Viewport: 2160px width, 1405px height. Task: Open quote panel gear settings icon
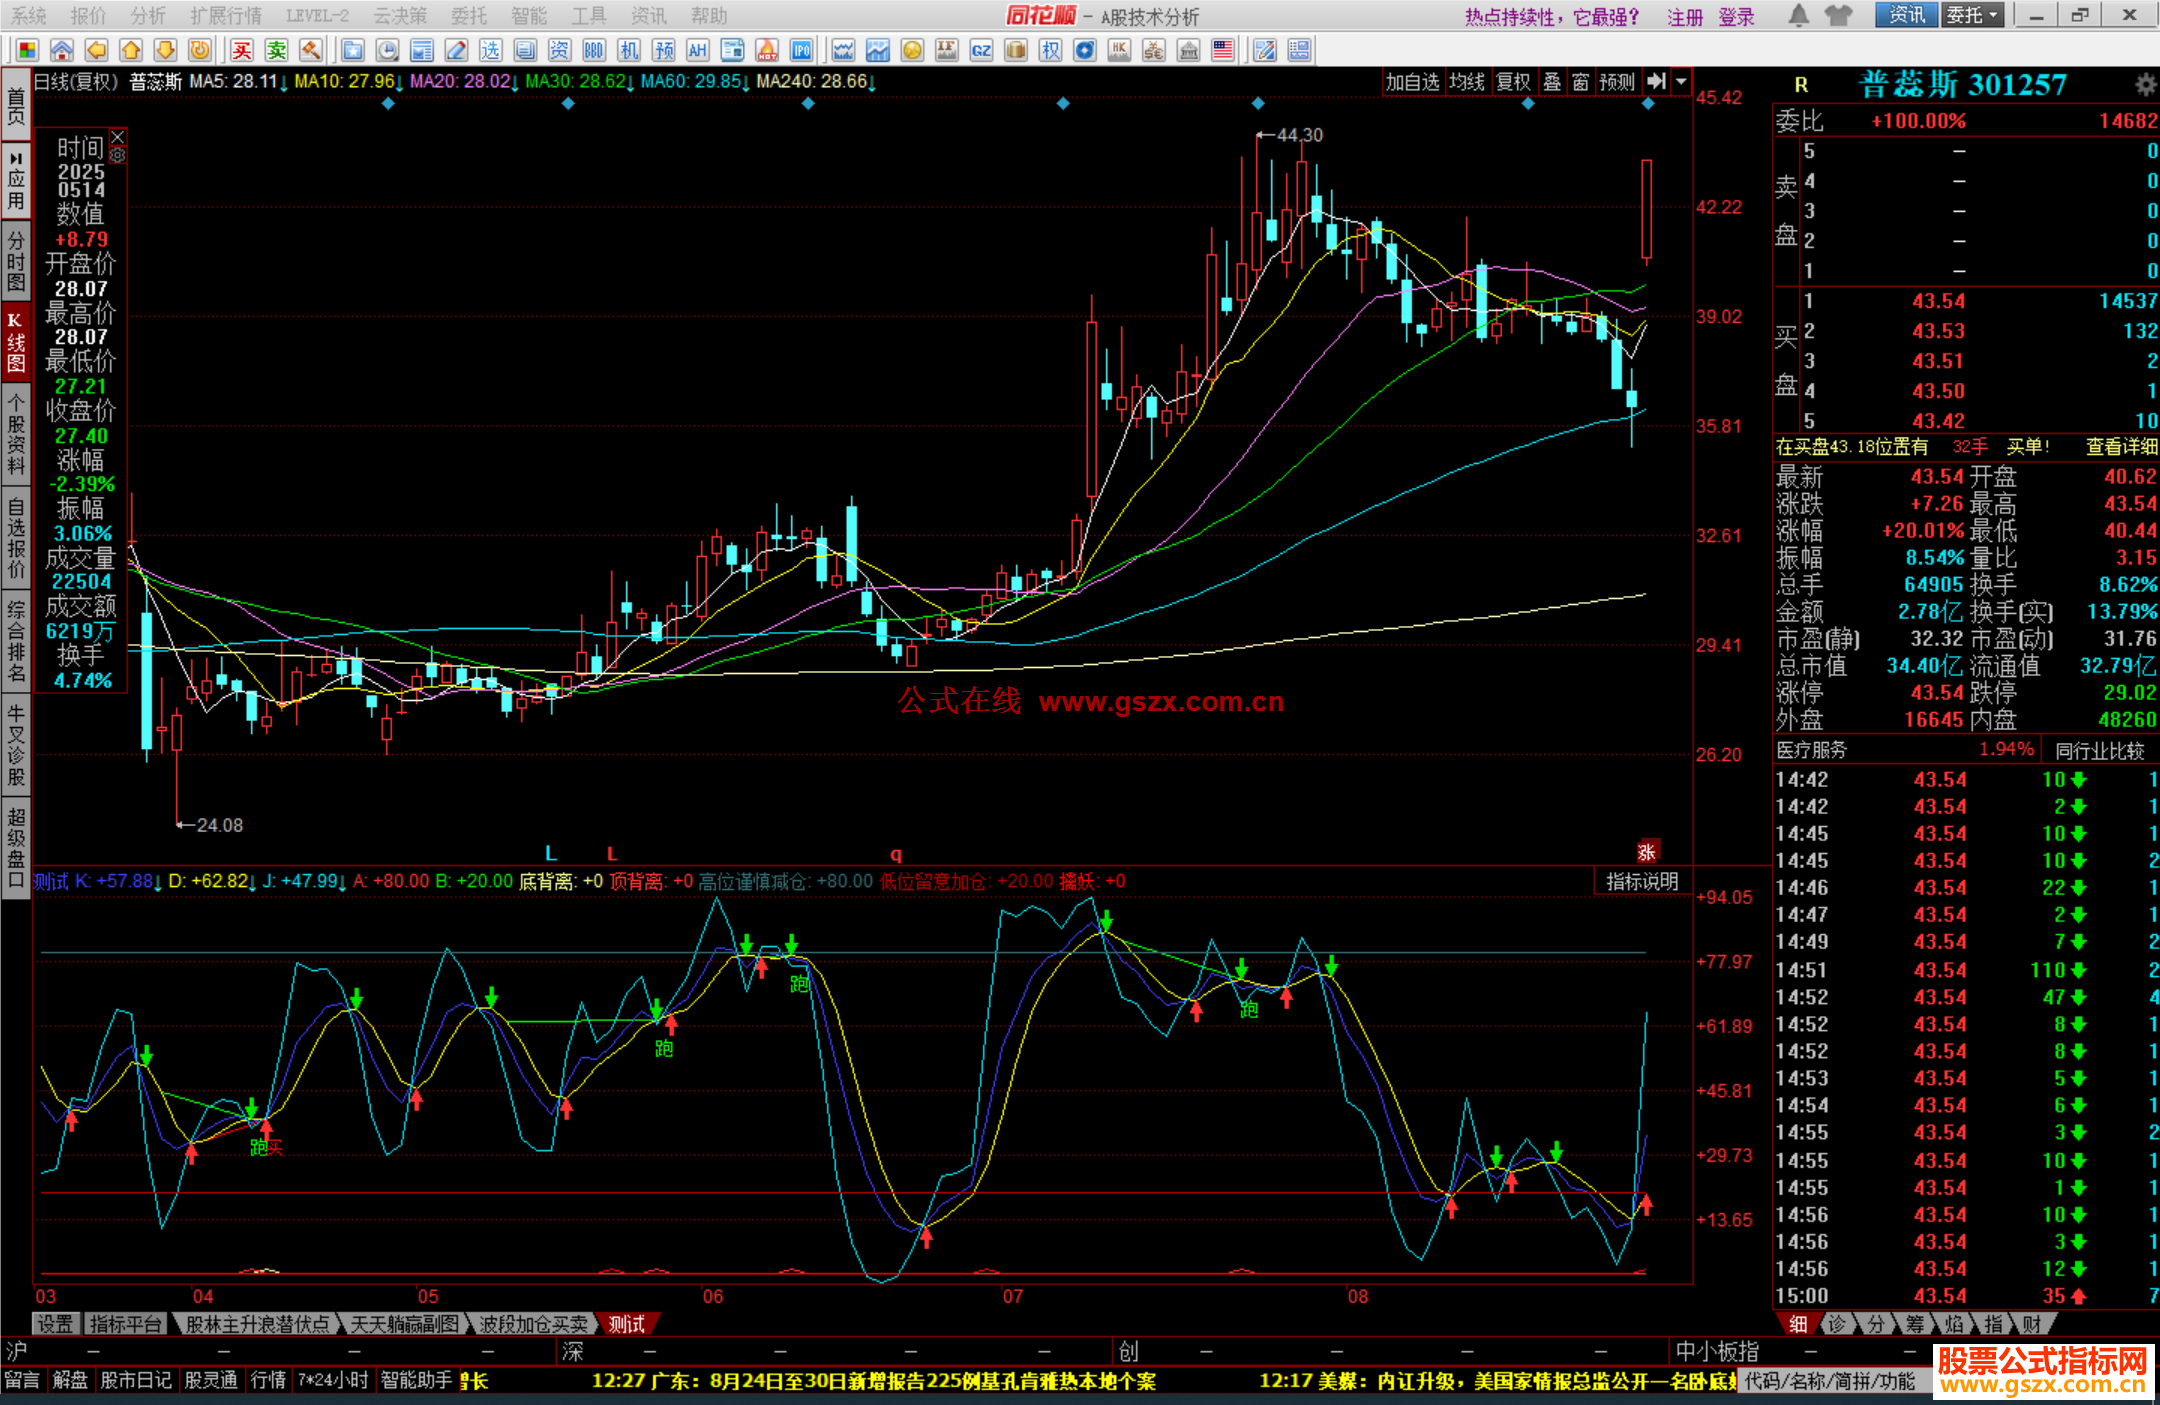[2145, 85]
